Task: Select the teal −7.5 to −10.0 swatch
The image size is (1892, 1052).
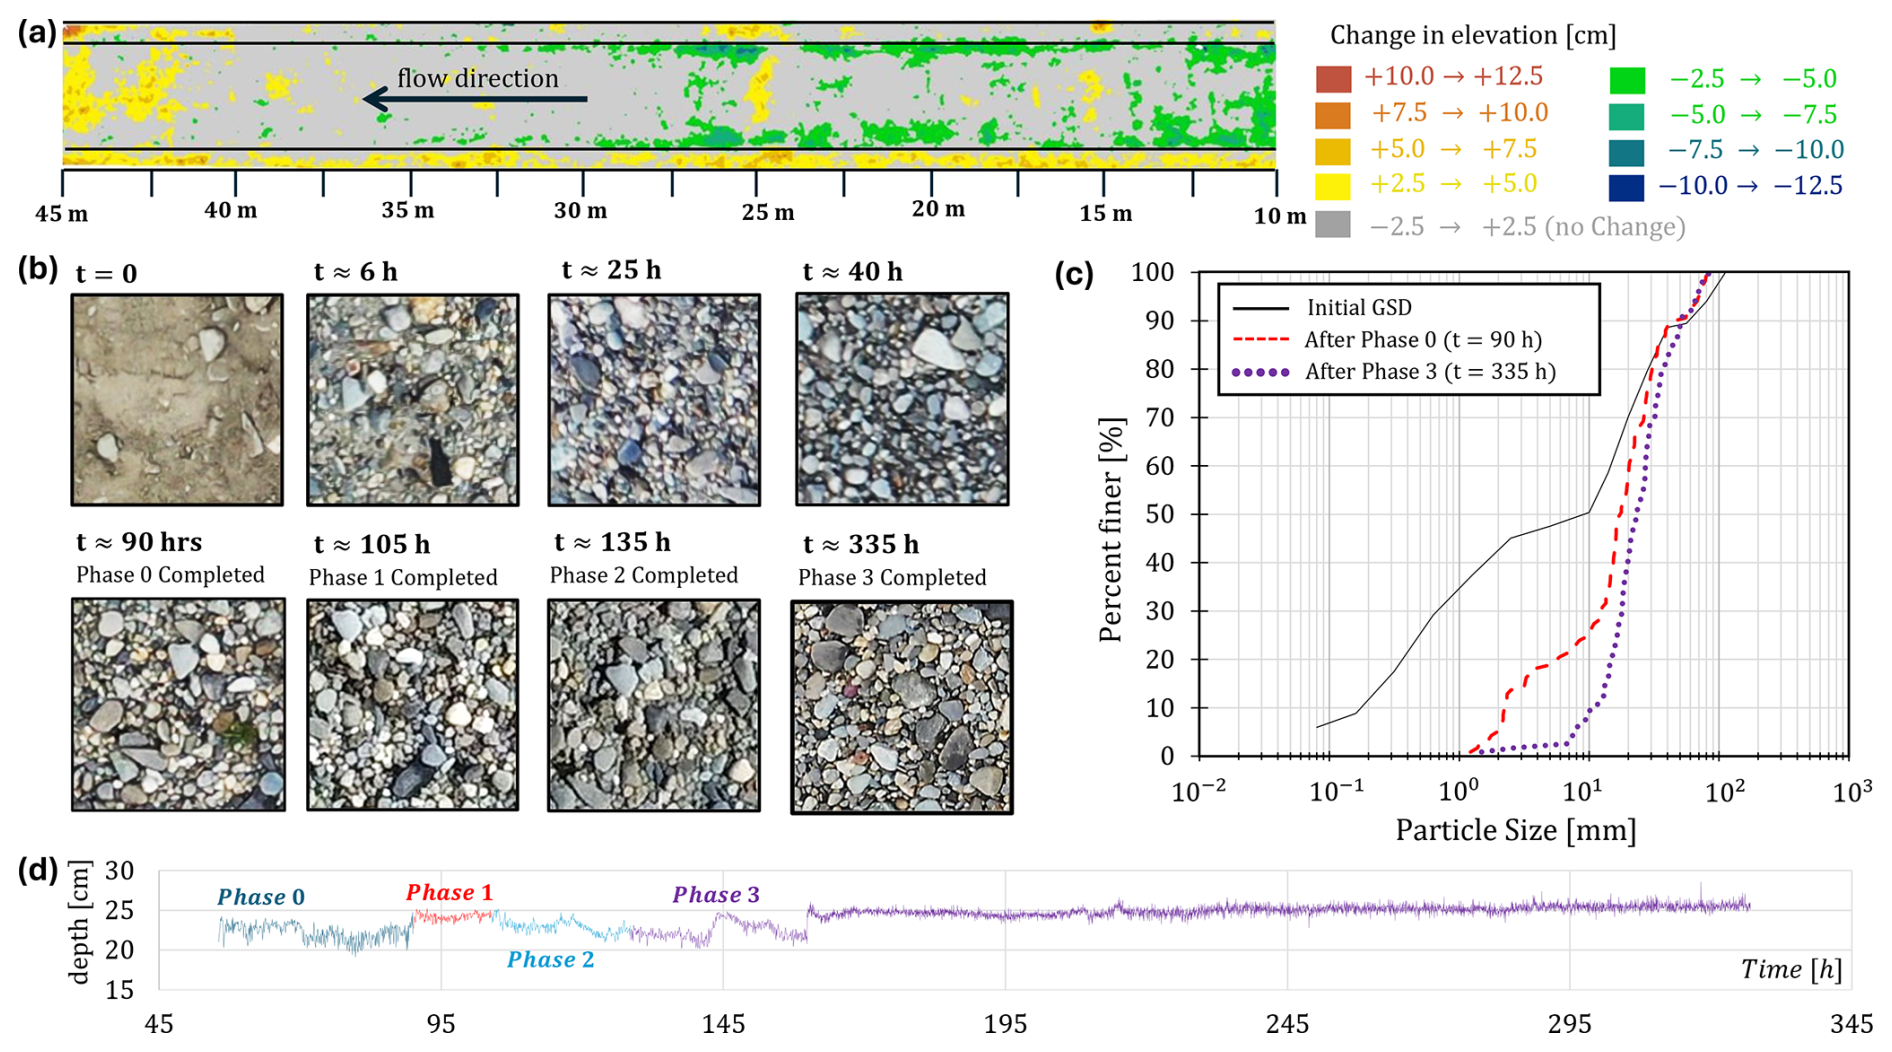Action: click(x=1627, y=152)
